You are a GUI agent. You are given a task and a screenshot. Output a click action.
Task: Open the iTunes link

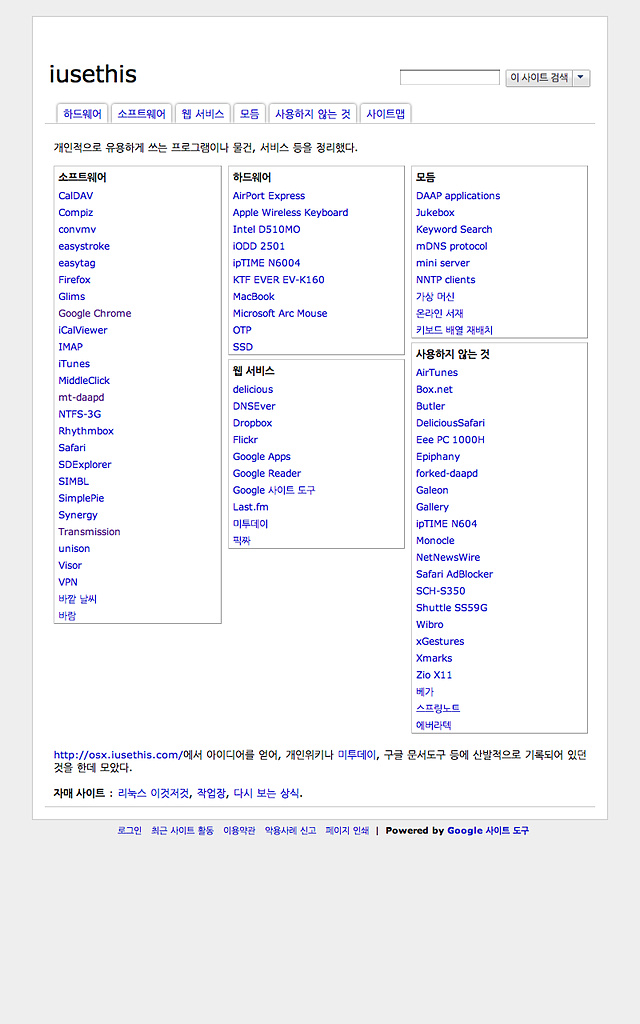tap(74, 364)
